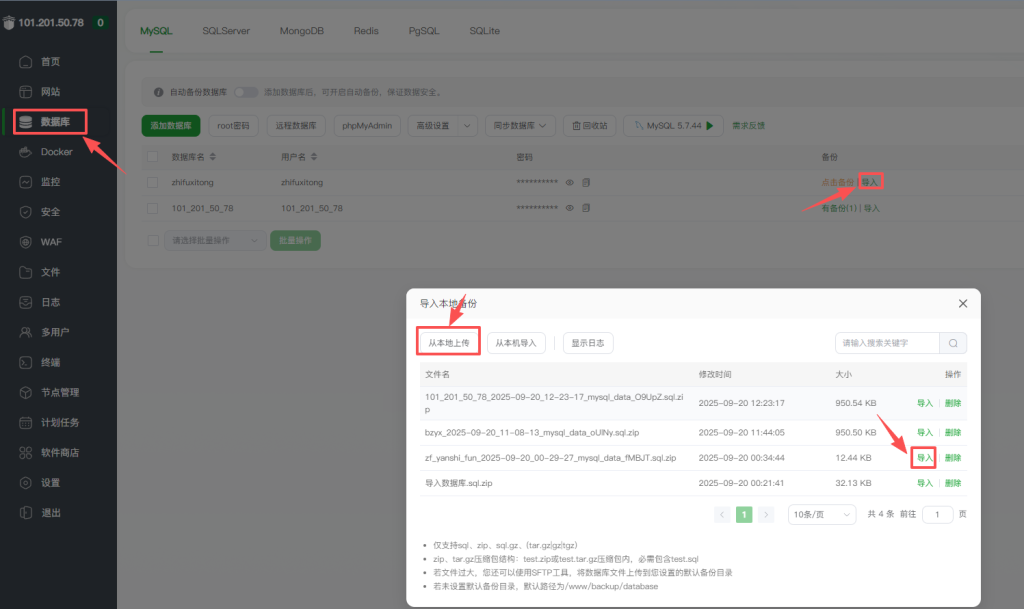Switch to the MongoDB tab
This screenshot has width=1024, height=609.
click(301, 31)
